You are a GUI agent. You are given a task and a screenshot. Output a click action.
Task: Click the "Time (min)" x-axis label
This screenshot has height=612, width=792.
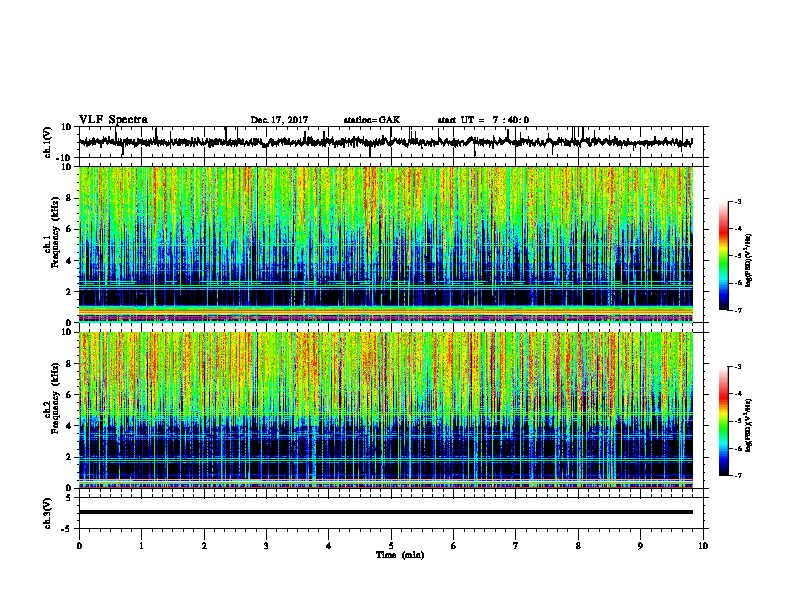click(400, 555)
